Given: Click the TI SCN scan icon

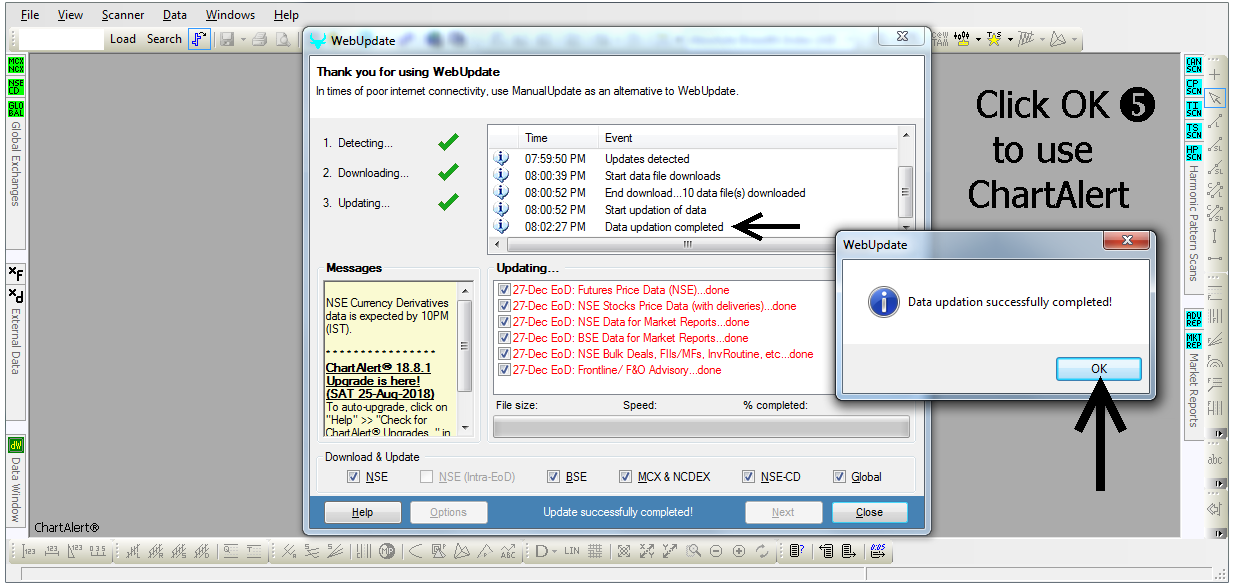Looking at the screenshot, I should tap(1194, 109).
